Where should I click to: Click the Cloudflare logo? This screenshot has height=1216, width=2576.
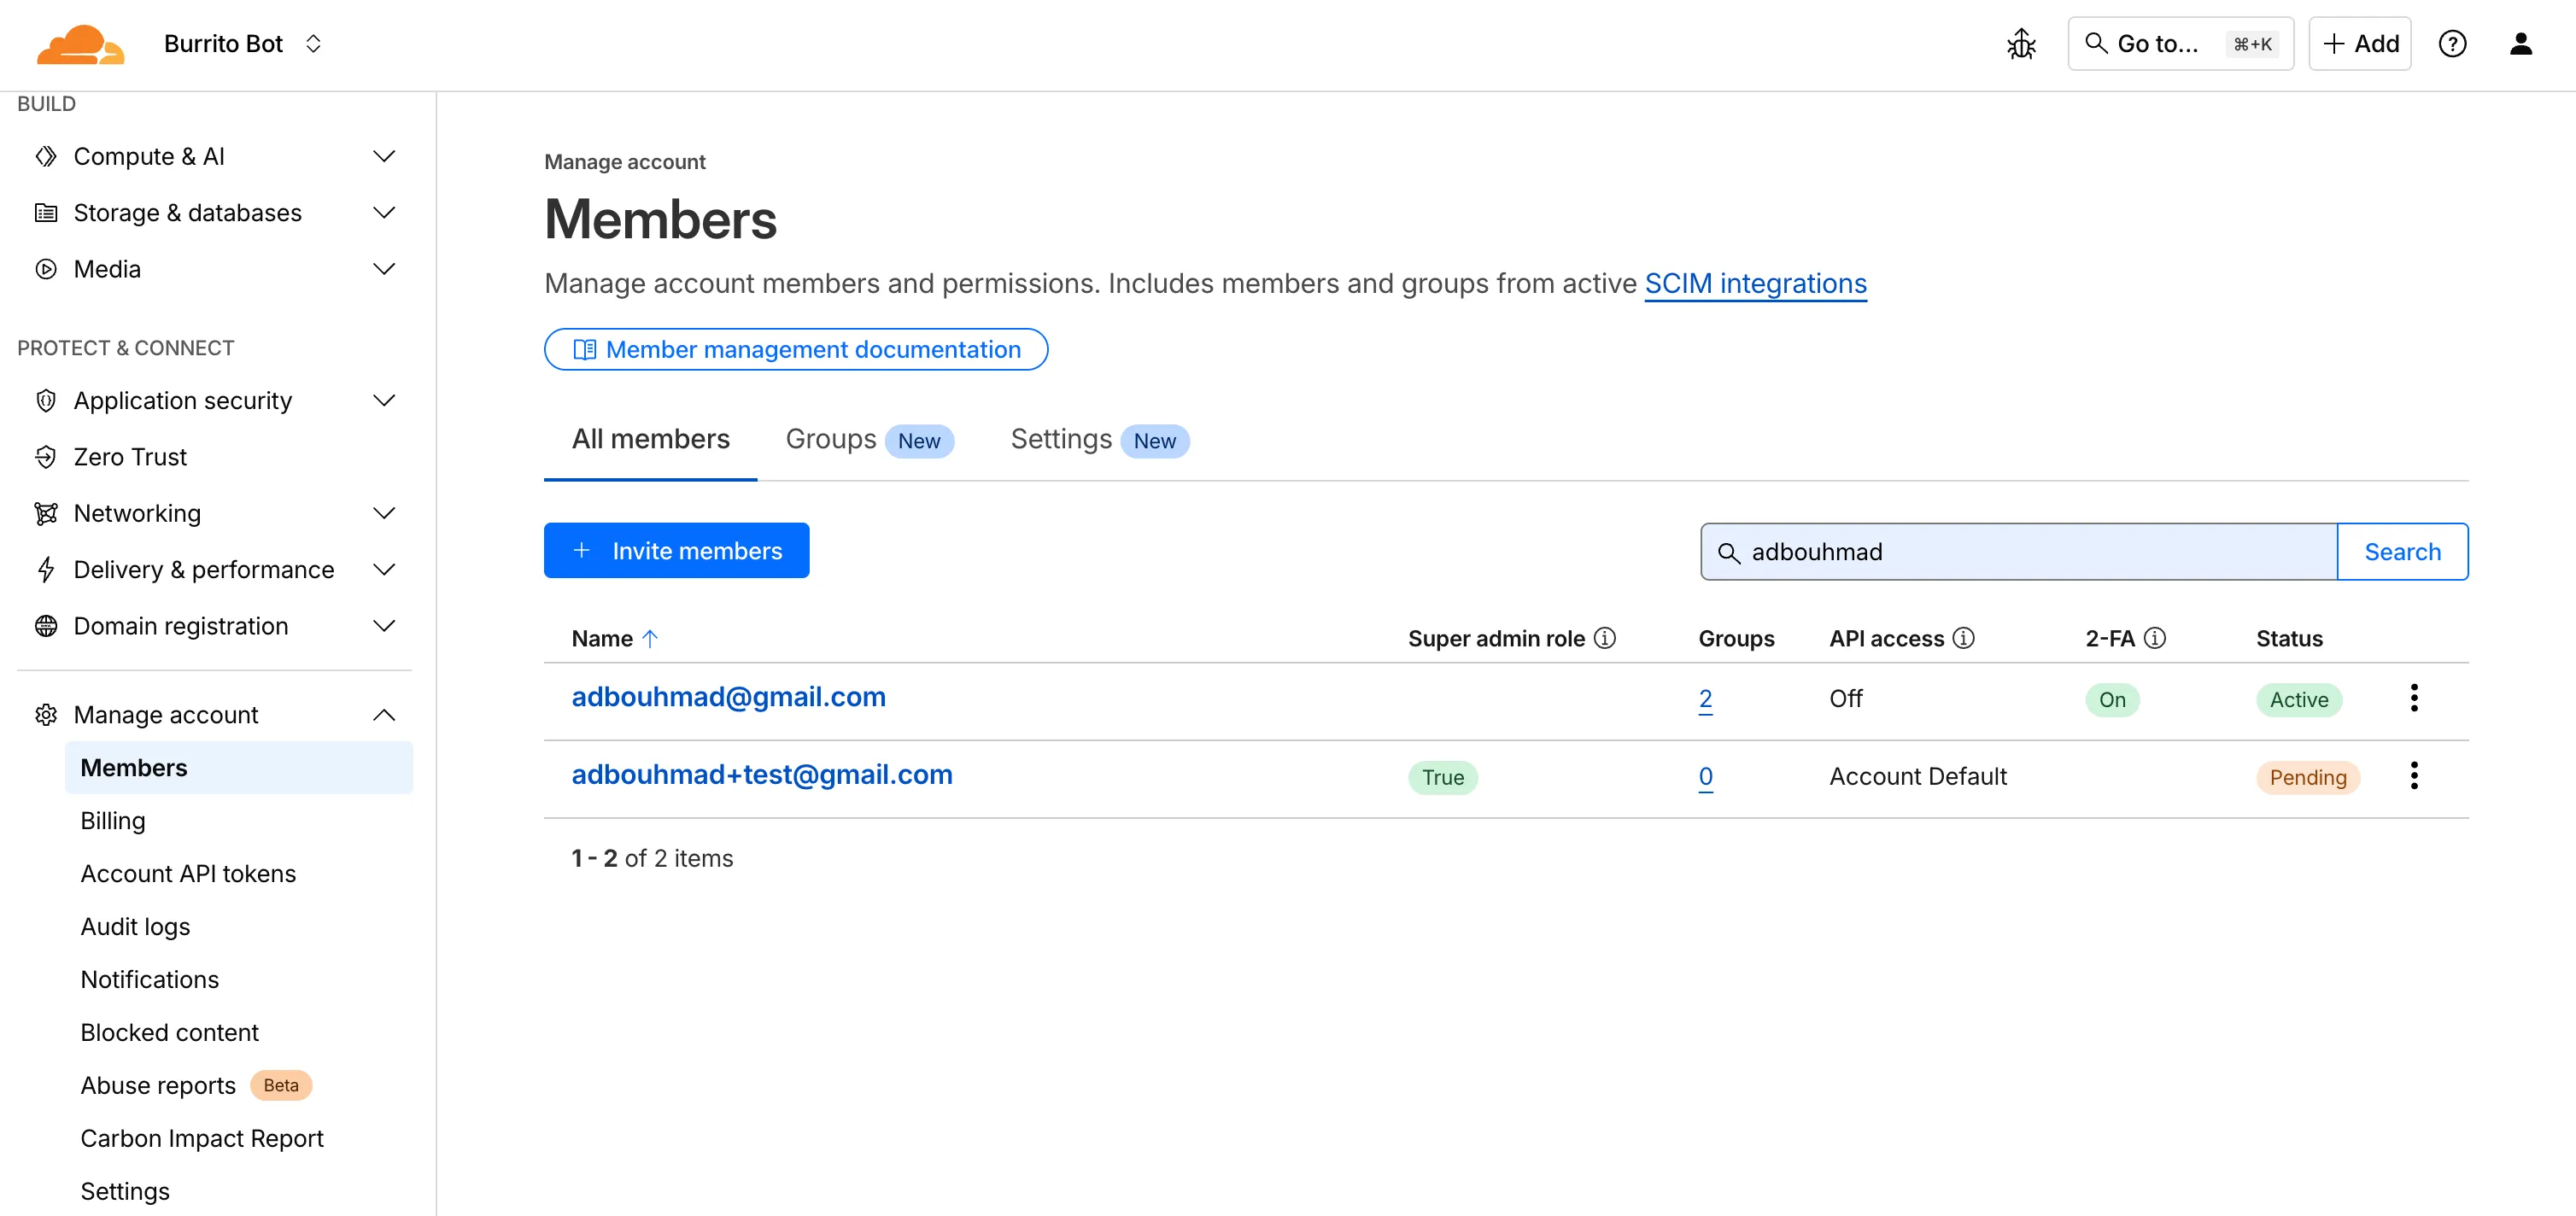coord(80,43)
